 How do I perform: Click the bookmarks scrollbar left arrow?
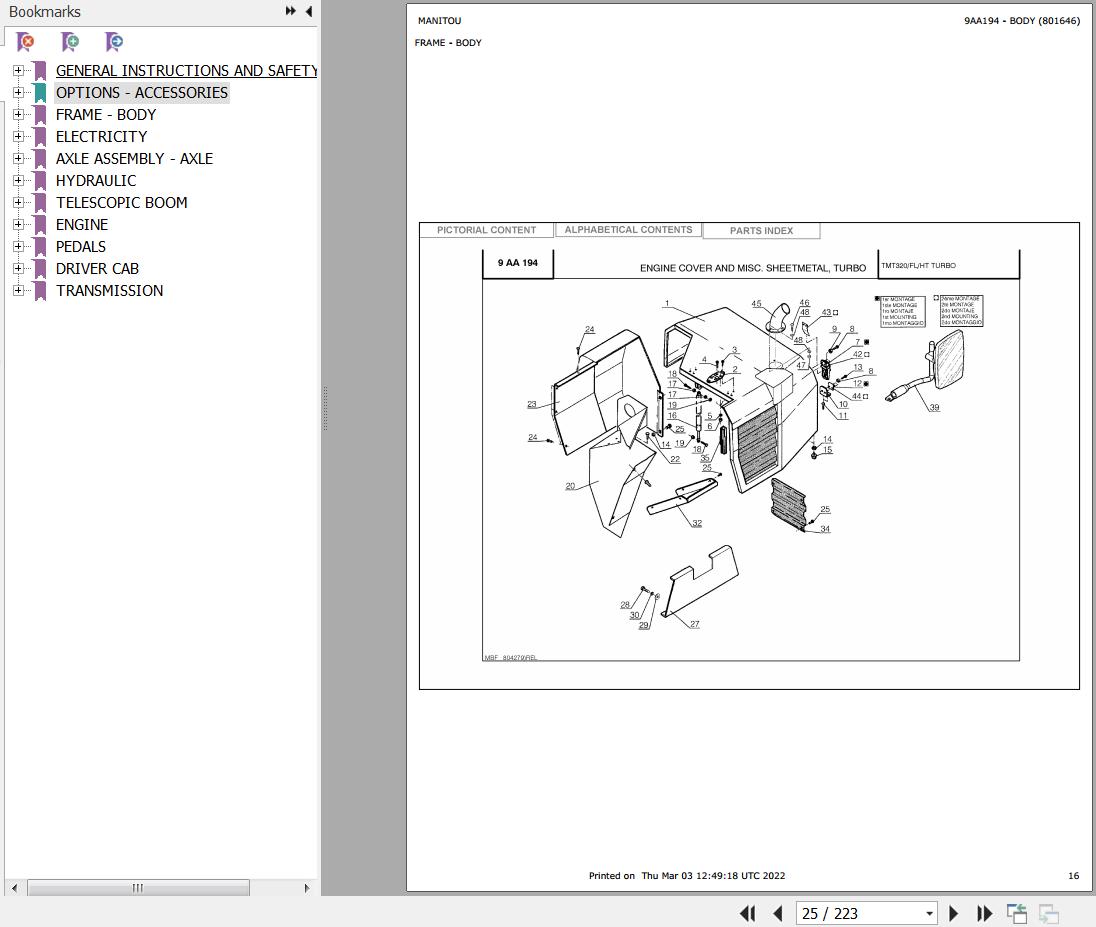tap(14, 888)
